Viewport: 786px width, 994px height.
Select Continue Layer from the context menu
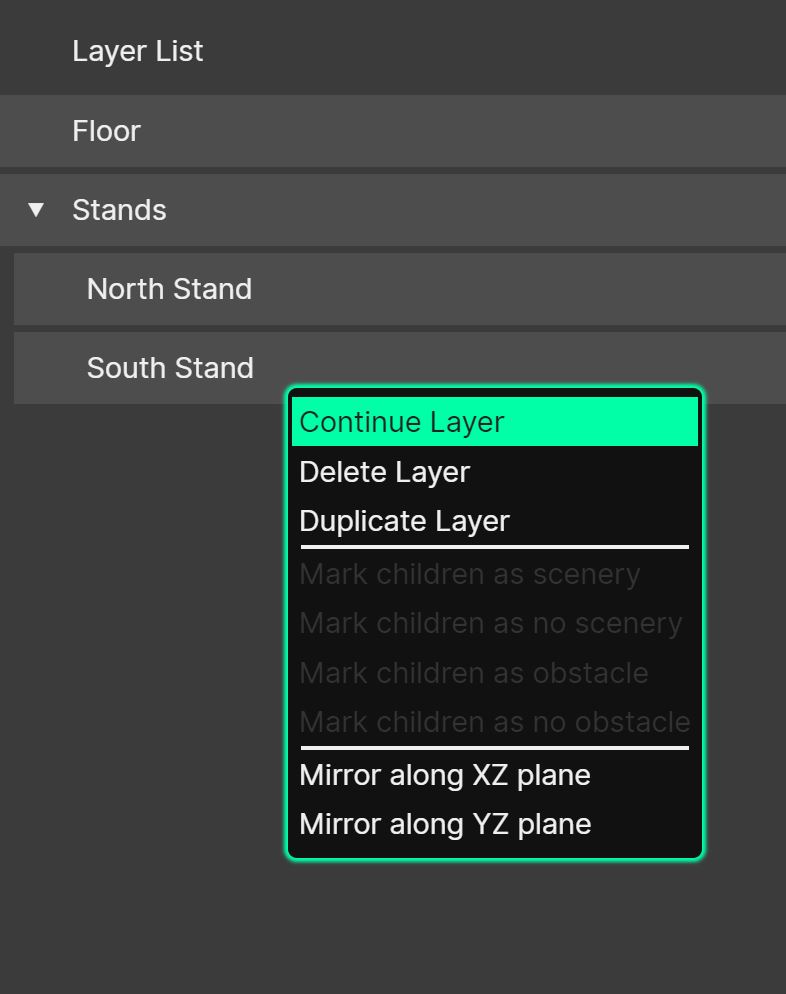click(x=402, y=421)
